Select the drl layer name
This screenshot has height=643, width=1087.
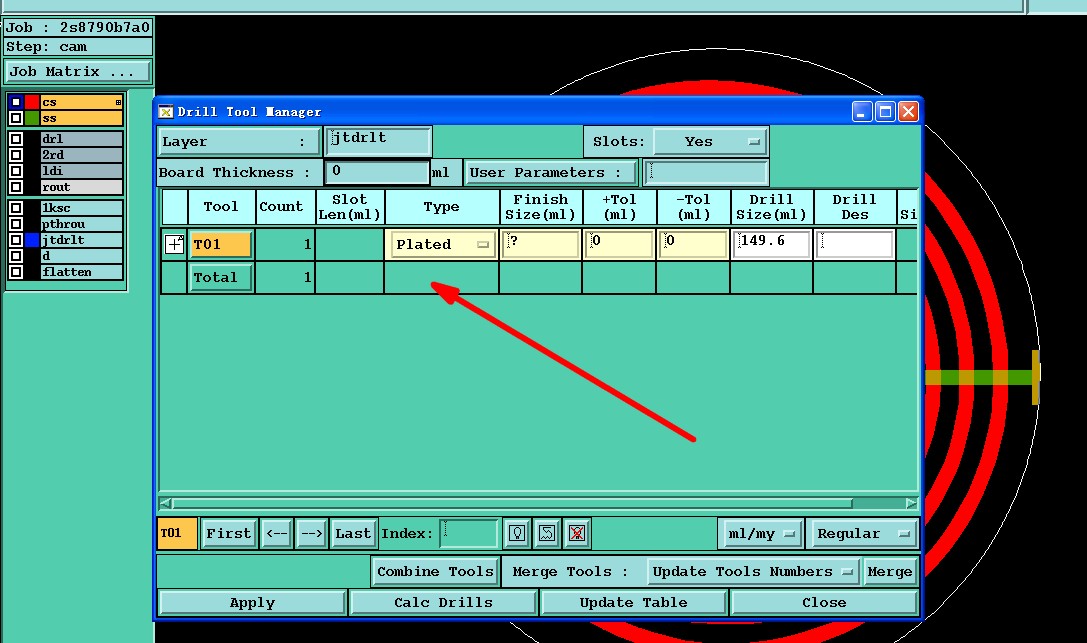[x=82, y=139]
